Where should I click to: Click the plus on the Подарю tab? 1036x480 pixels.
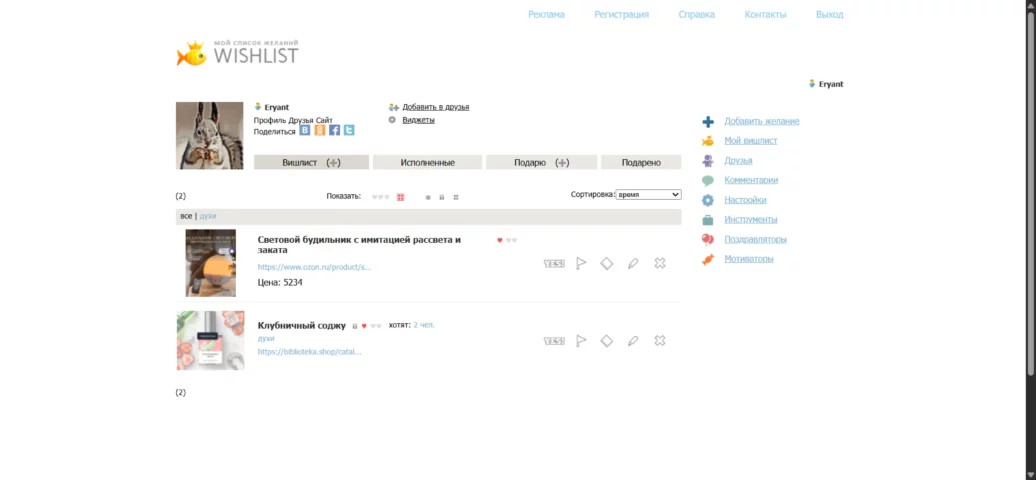[x=562, y=162]
